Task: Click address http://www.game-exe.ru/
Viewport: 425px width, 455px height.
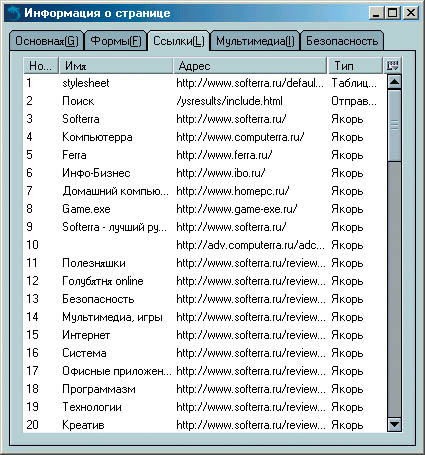Action: (x=236, y=209)
